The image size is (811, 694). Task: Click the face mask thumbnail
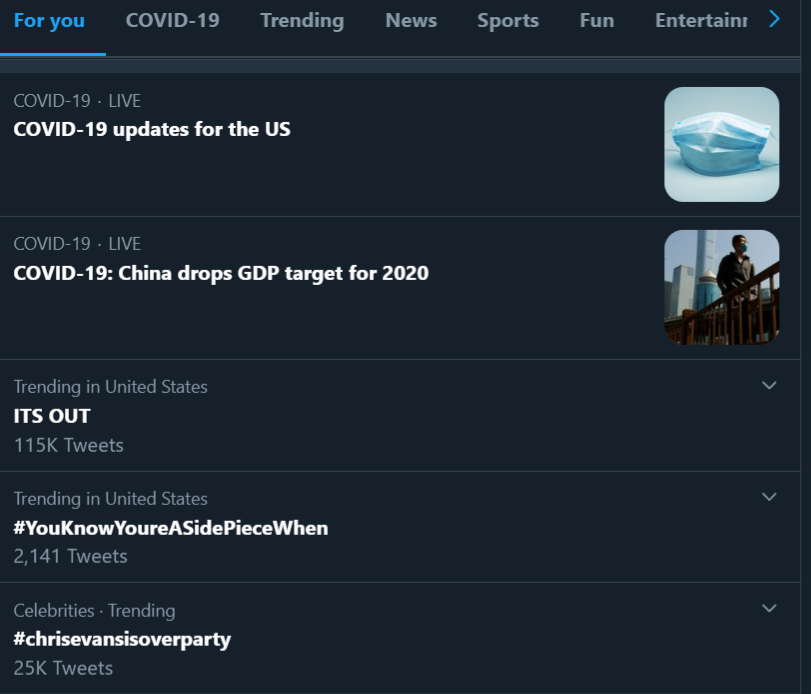pyautogui.click(x=721, y=144)
